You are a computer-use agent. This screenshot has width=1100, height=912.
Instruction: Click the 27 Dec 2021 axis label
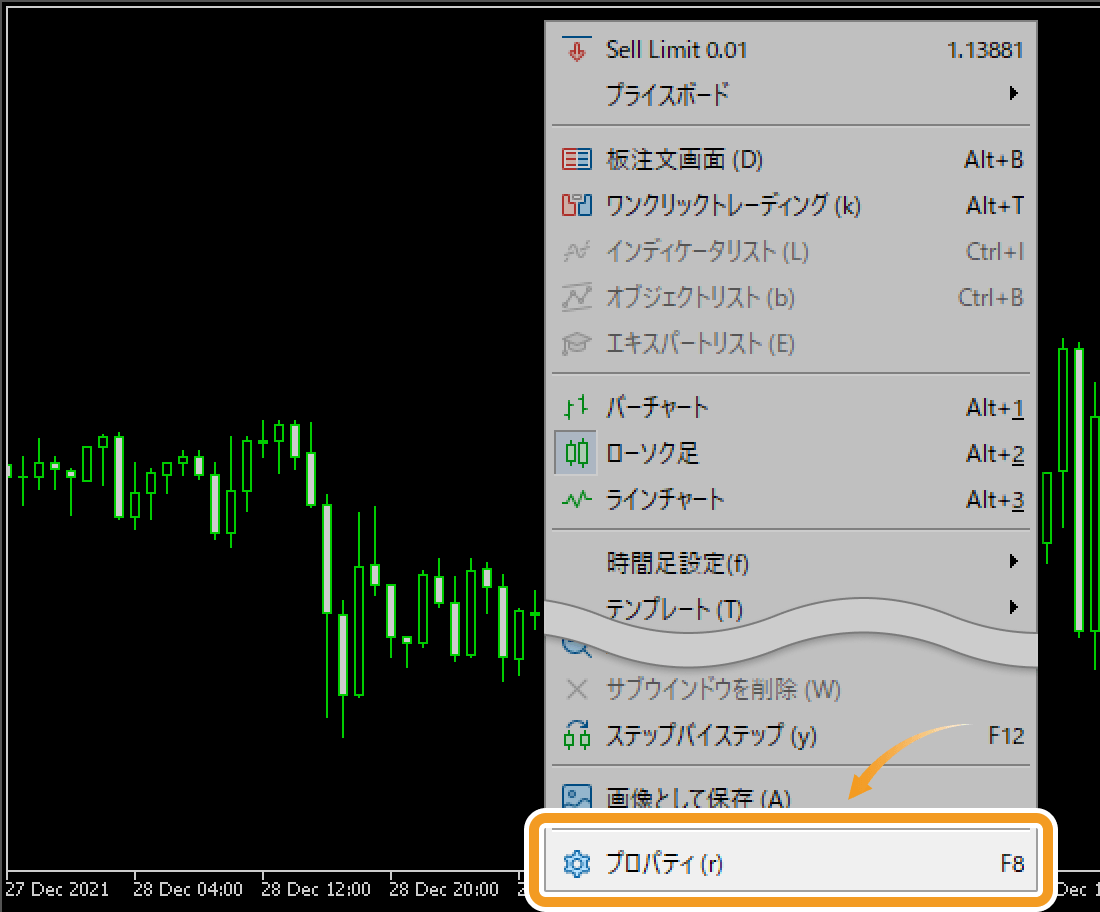pos(57,890)
